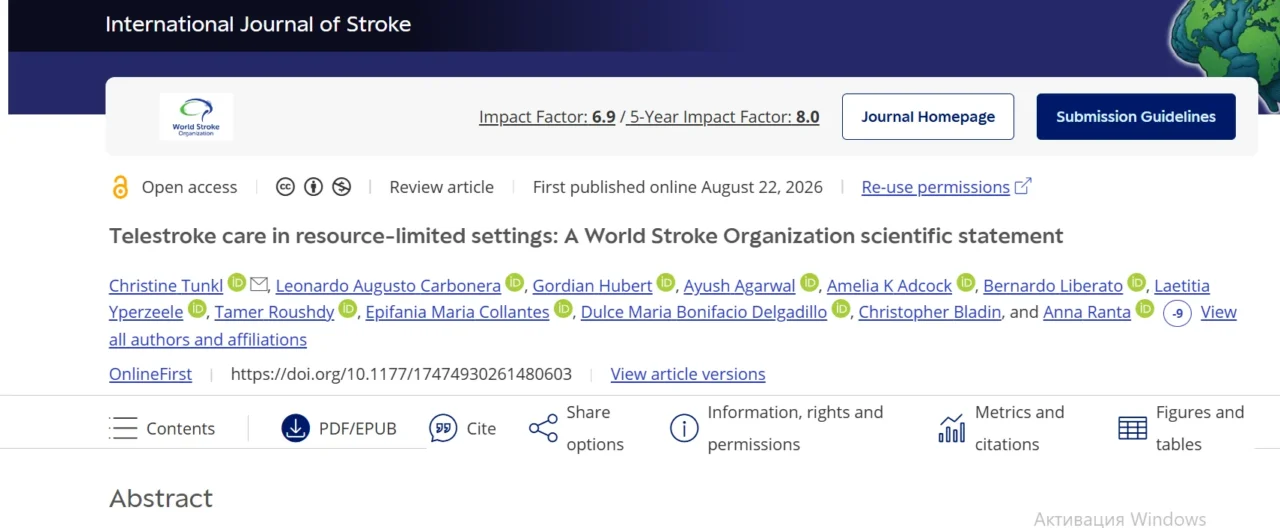Click the Metrics bar chart icon
The image size is (1280, 528).
pos(952,428)
